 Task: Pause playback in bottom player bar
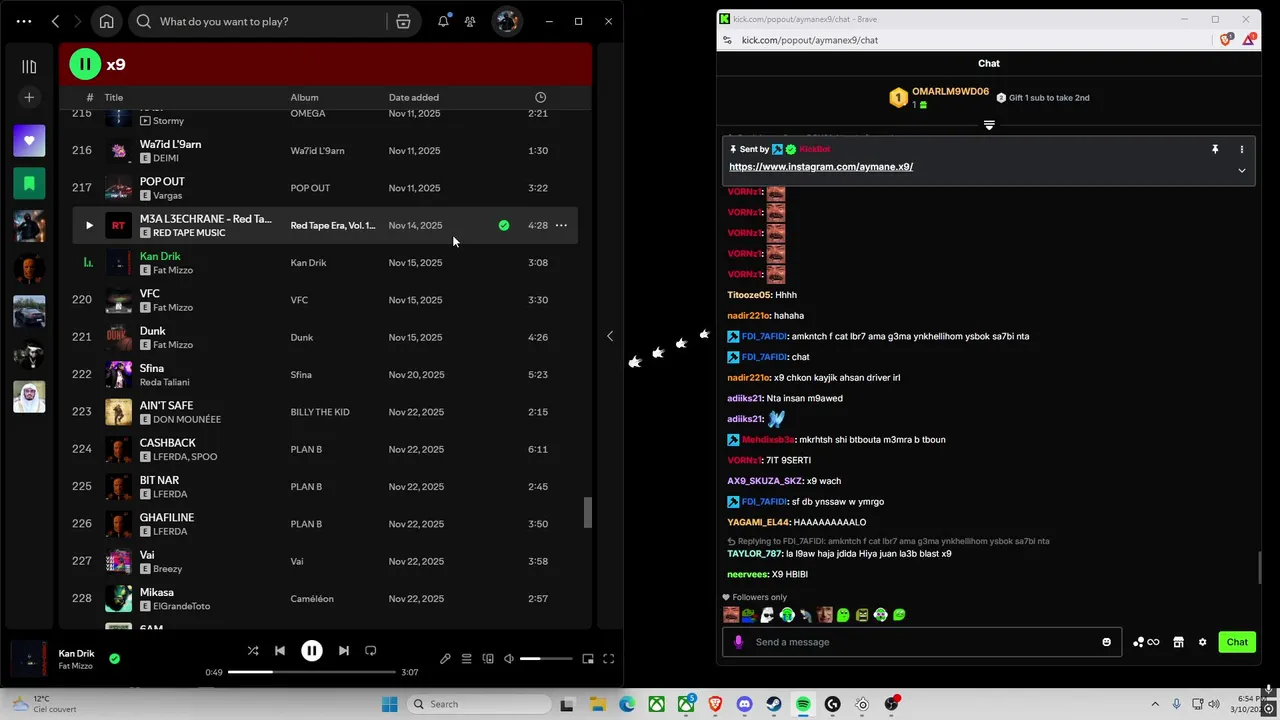tap(312, 651)
